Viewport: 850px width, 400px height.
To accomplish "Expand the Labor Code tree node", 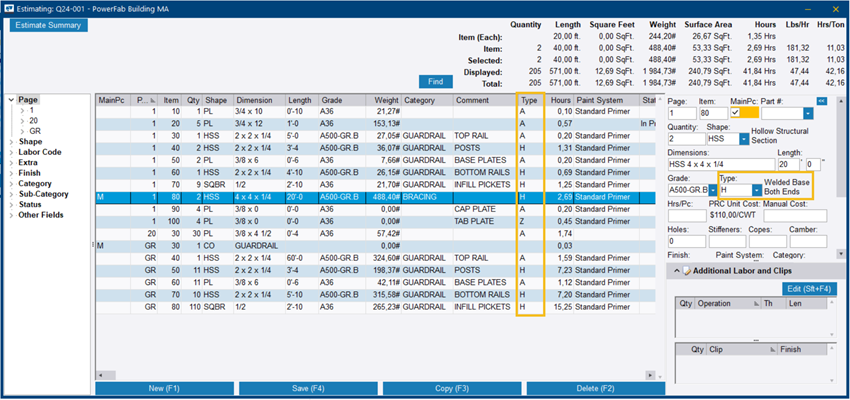I will click(12, 153).
